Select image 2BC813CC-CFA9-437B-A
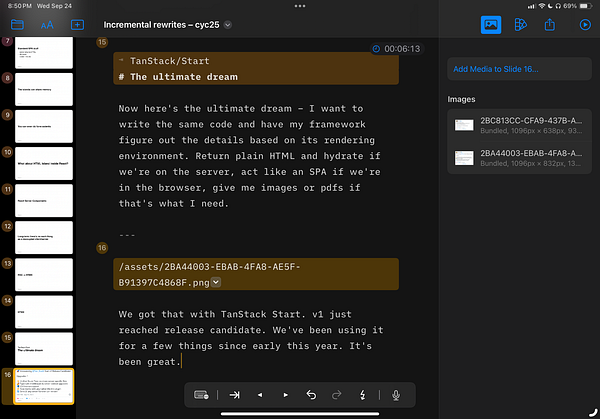This screenshot has width=600, height=419. pyautogui.click(x=519, y=126)
